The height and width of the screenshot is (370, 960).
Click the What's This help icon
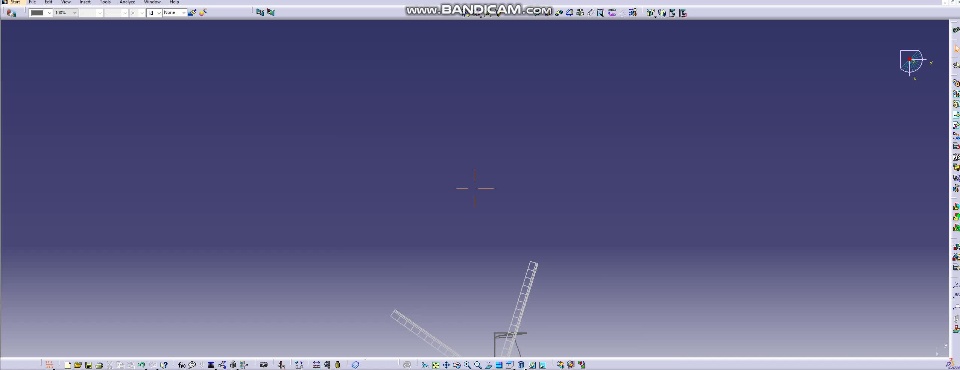[164, 365]
